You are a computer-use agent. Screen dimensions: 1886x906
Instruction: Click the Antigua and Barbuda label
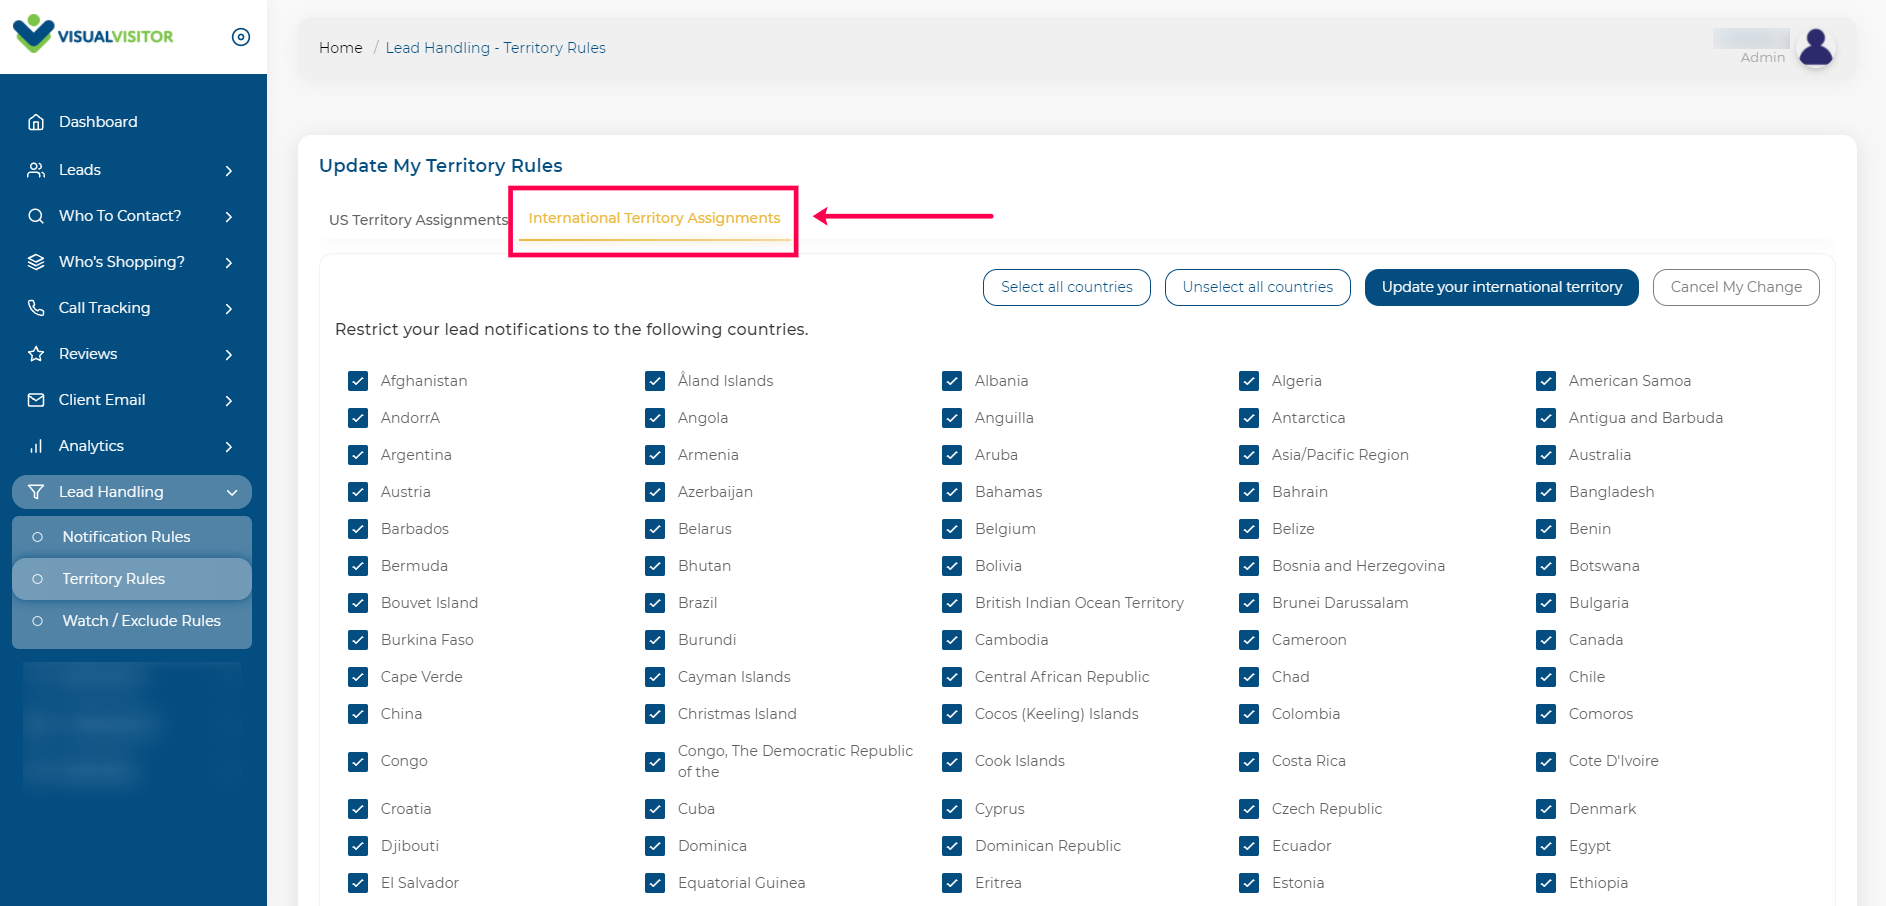1646,418
